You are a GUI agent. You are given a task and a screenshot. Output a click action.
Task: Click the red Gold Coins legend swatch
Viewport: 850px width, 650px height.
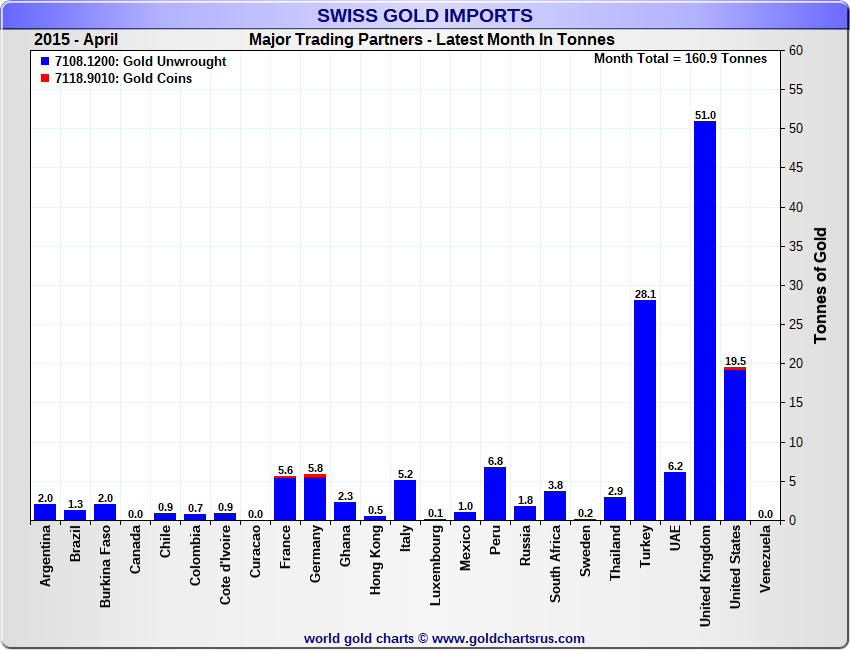45,79
